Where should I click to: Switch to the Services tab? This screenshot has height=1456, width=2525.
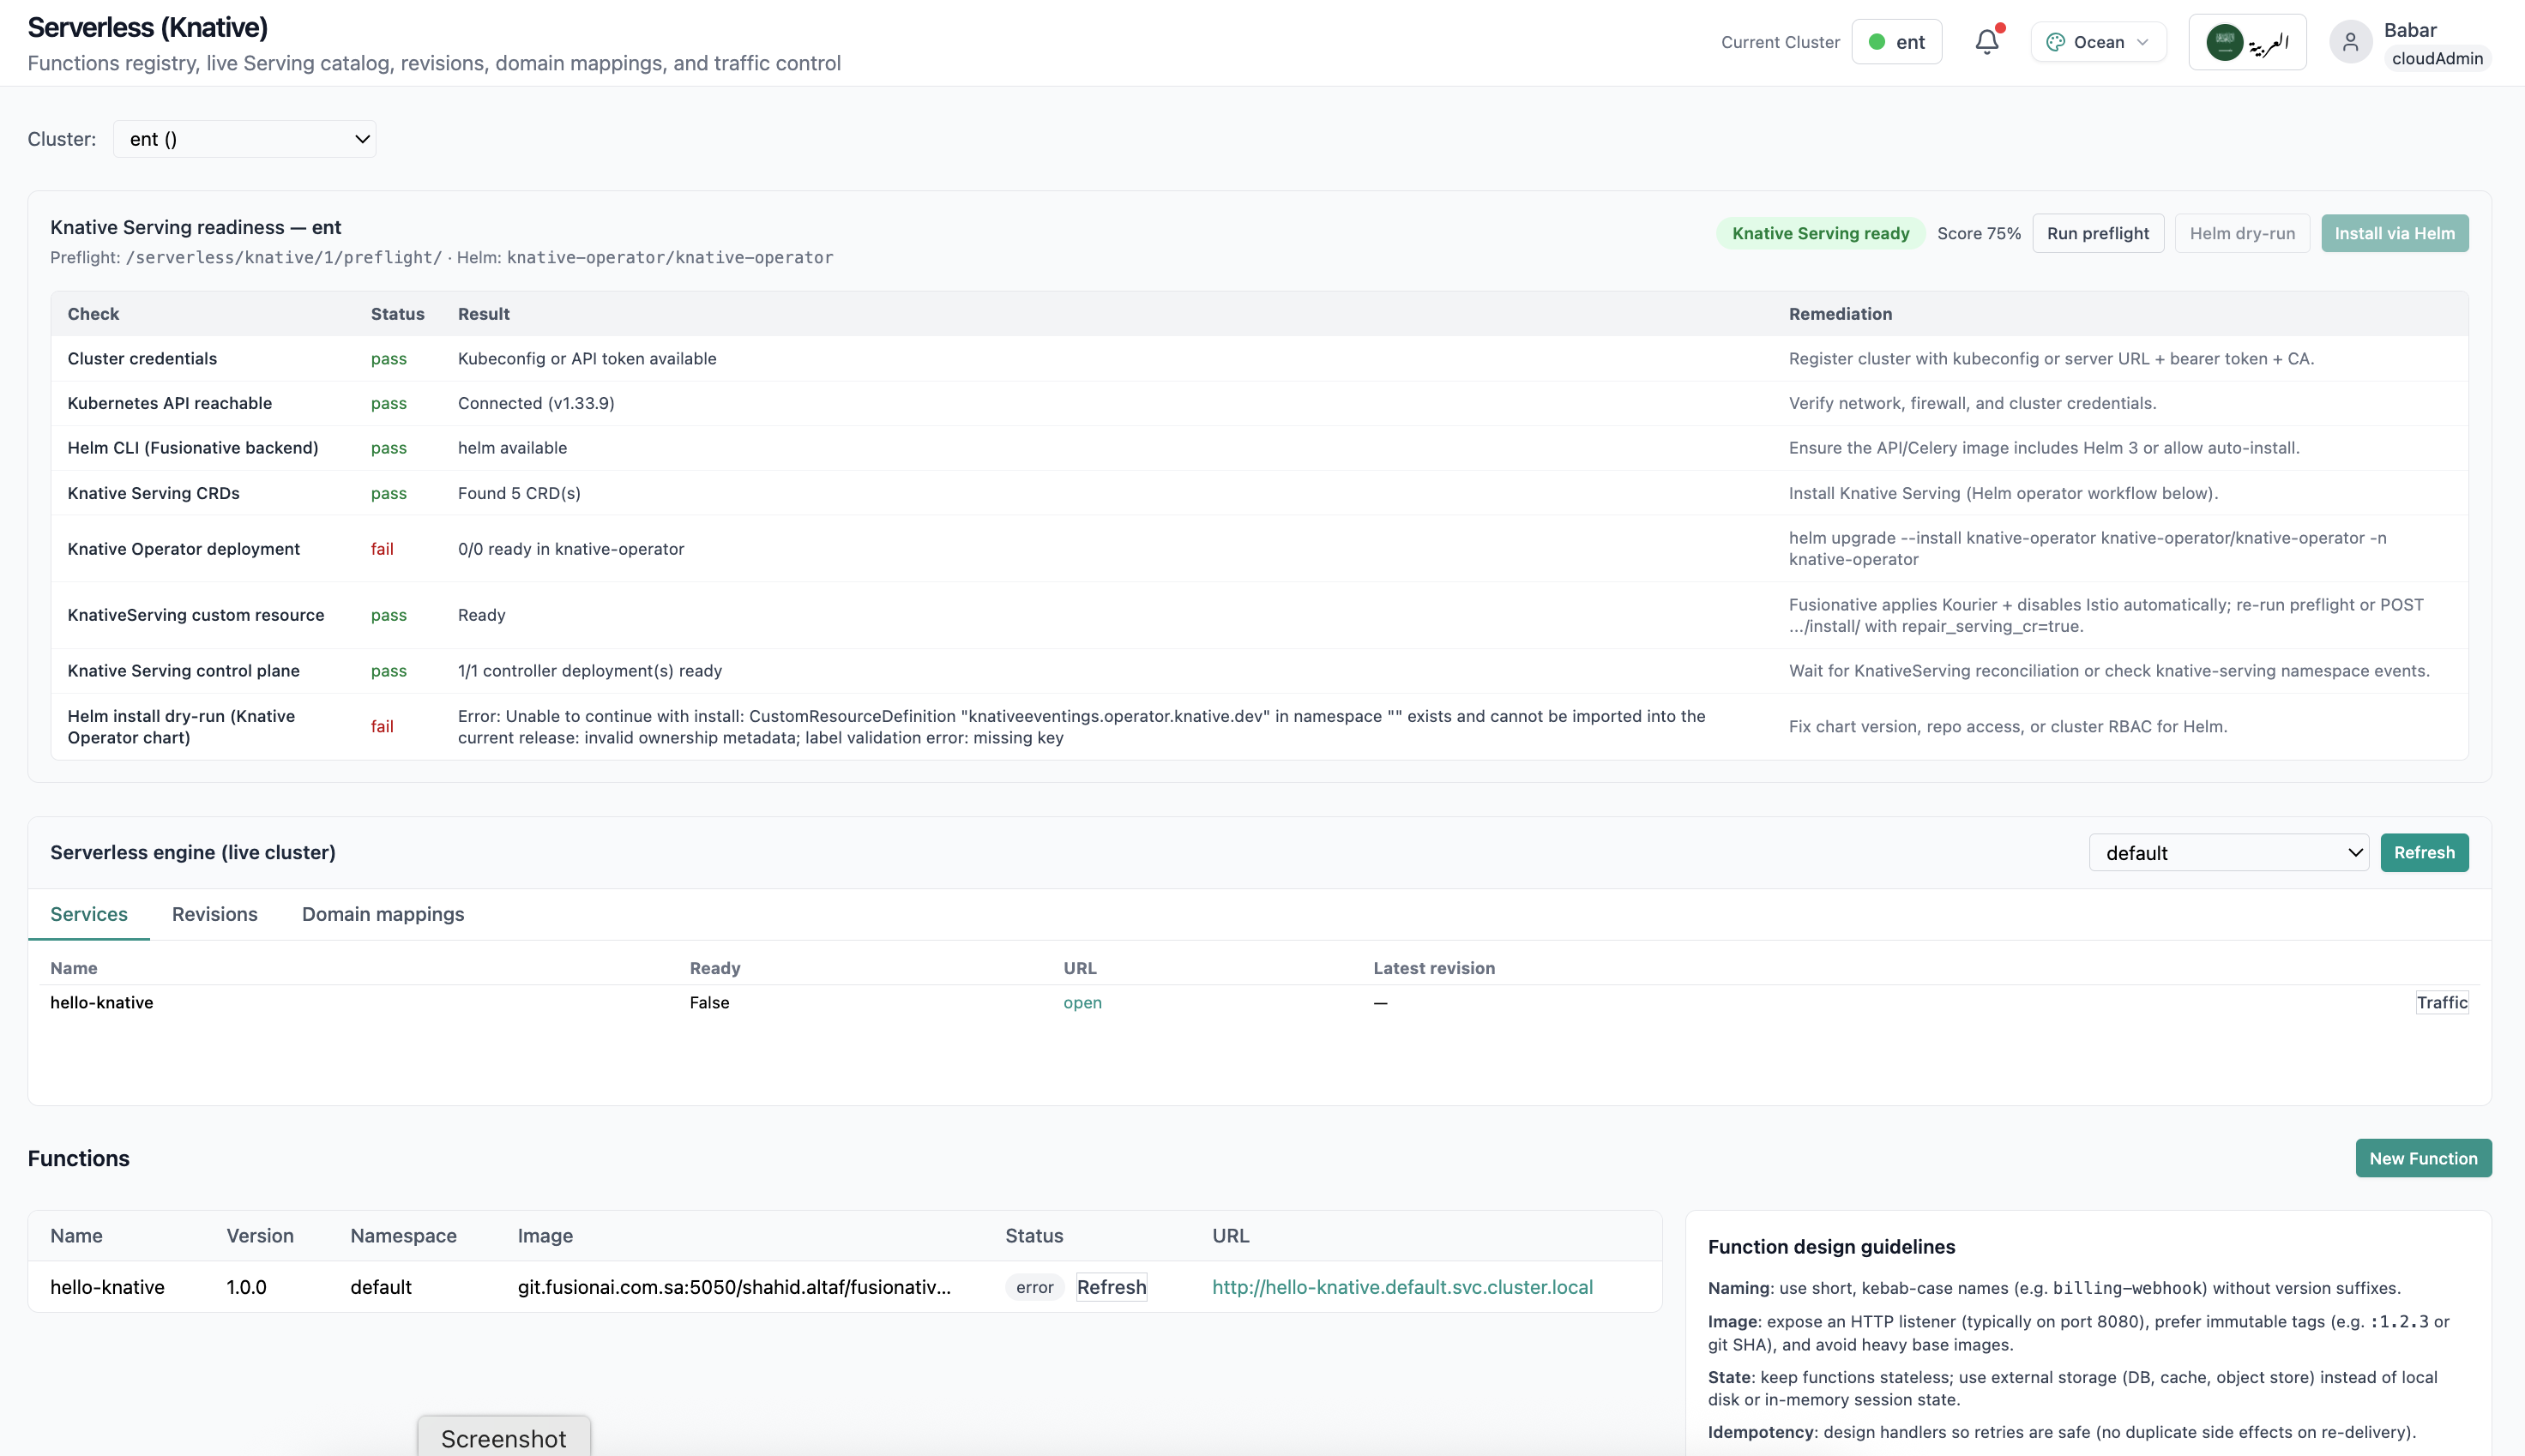click(89, 914)
